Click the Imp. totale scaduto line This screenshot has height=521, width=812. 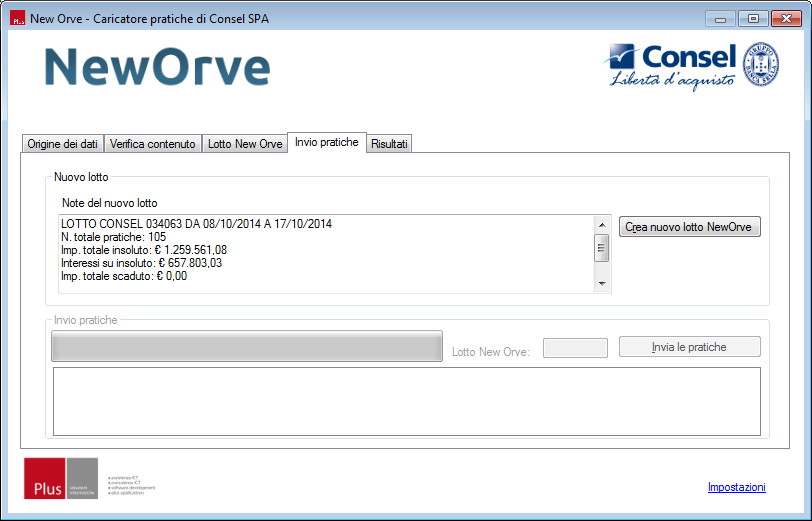[124, 276]
